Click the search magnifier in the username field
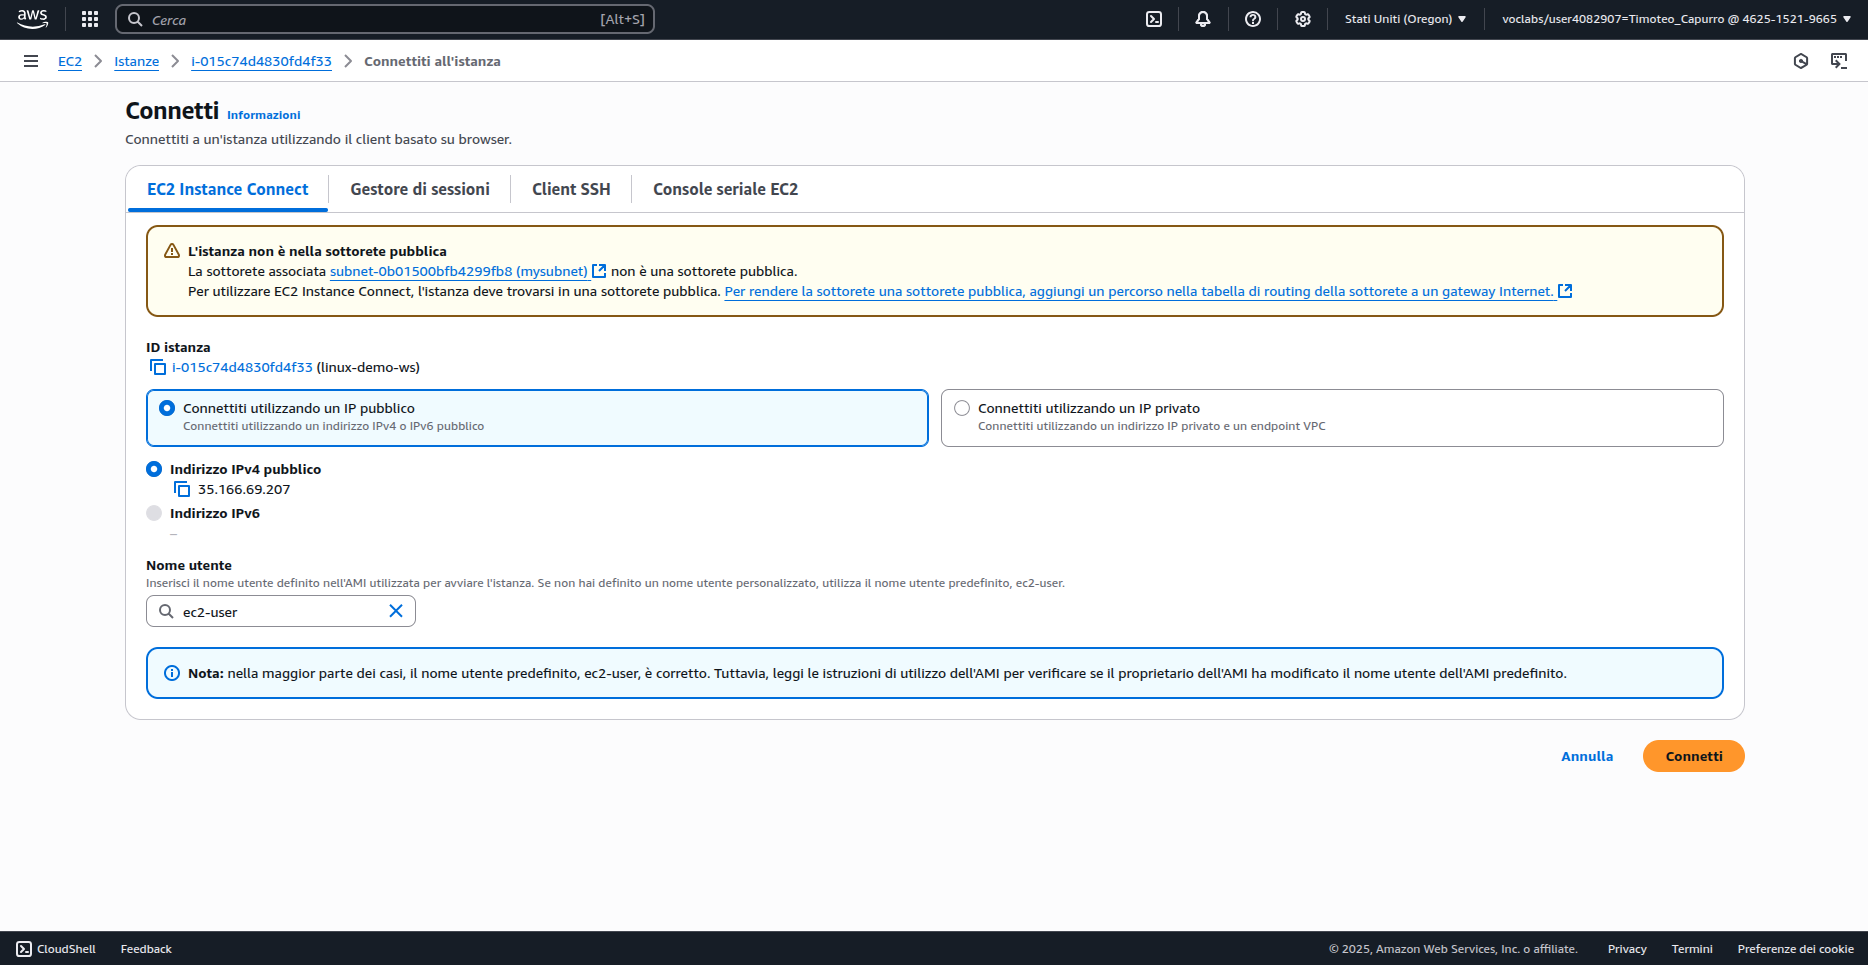Screen dimensions: 1868x965 coord(166,611)
